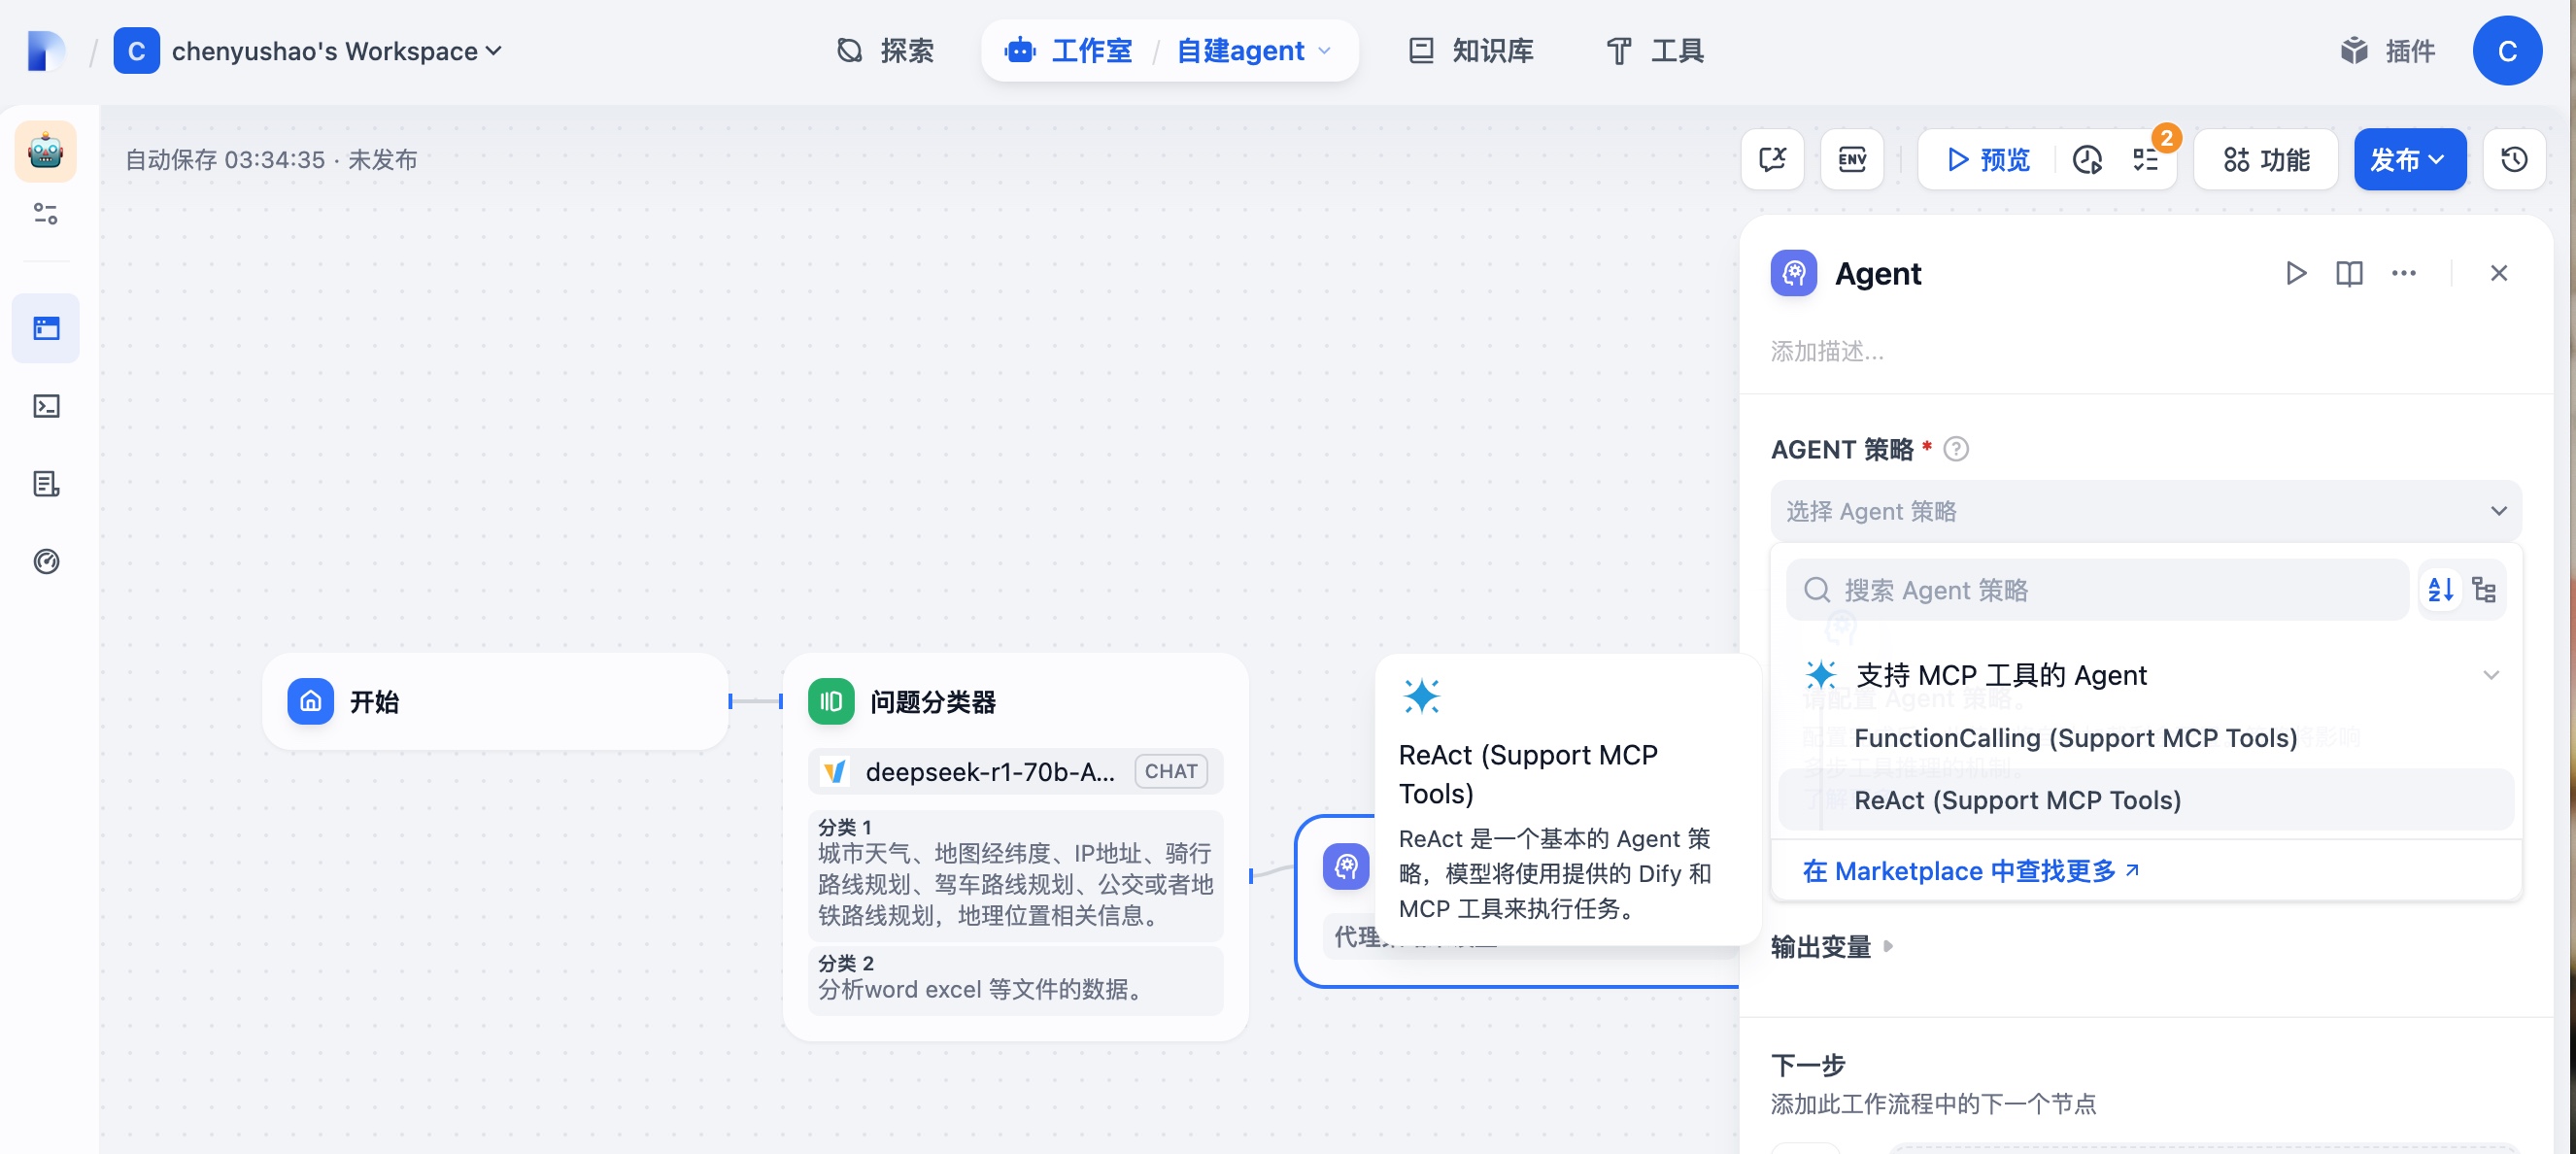The height and width of the screenshot is (1154, 2576).
Task: Go to the 工作室 studio tab
Action: pos(1070,51)
